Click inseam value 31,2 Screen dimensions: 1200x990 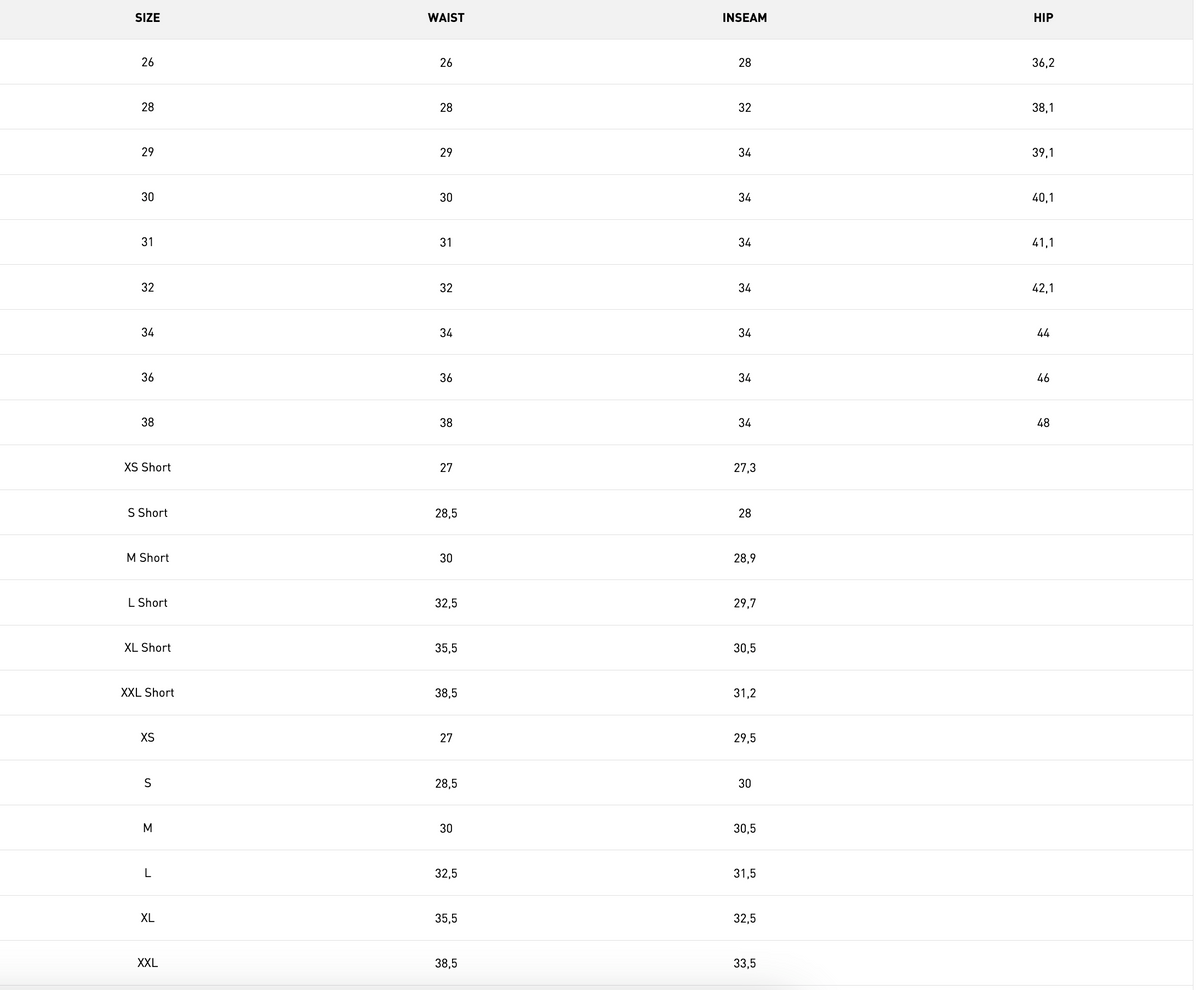(x=744, y=692)
